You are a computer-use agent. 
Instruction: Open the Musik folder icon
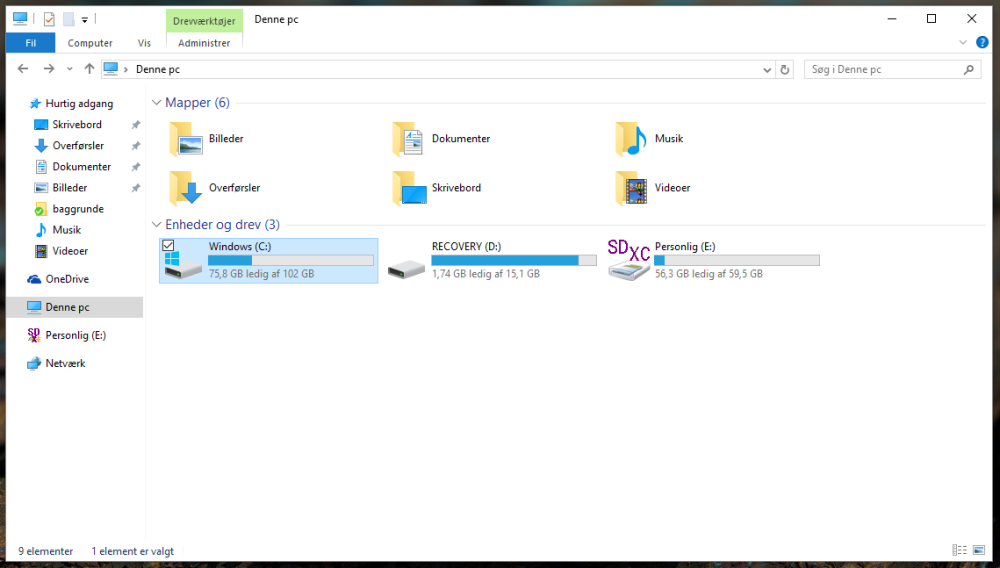tap(631, 139)
